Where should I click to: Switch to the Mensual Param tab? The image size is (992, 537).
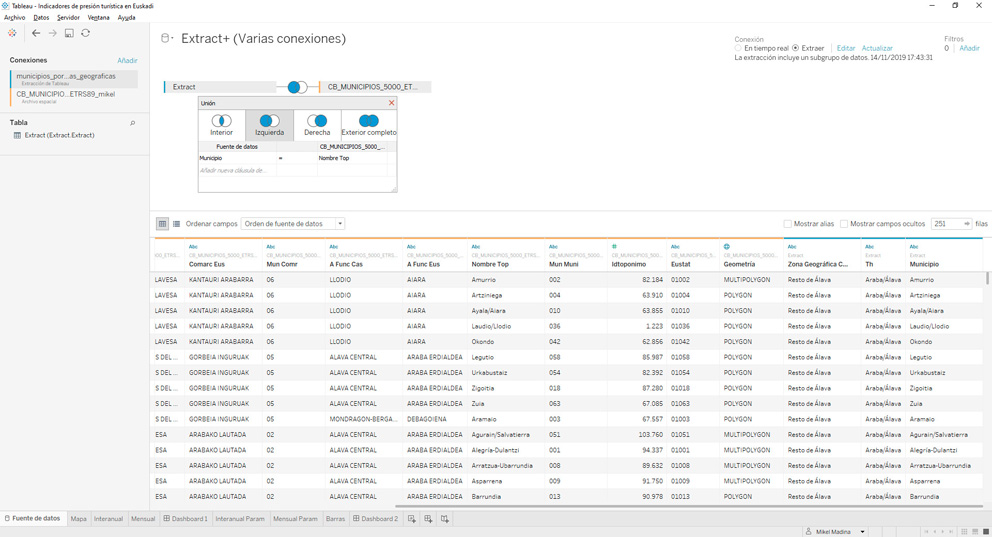click(x=295, y=519)
